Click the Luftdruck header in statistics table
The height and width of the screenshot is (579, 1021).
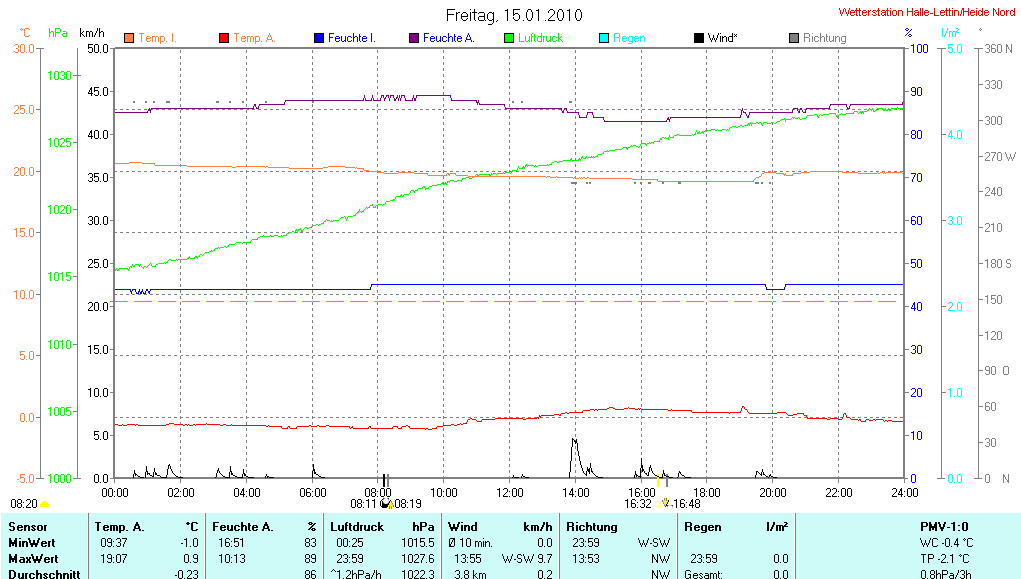(356, 526)
